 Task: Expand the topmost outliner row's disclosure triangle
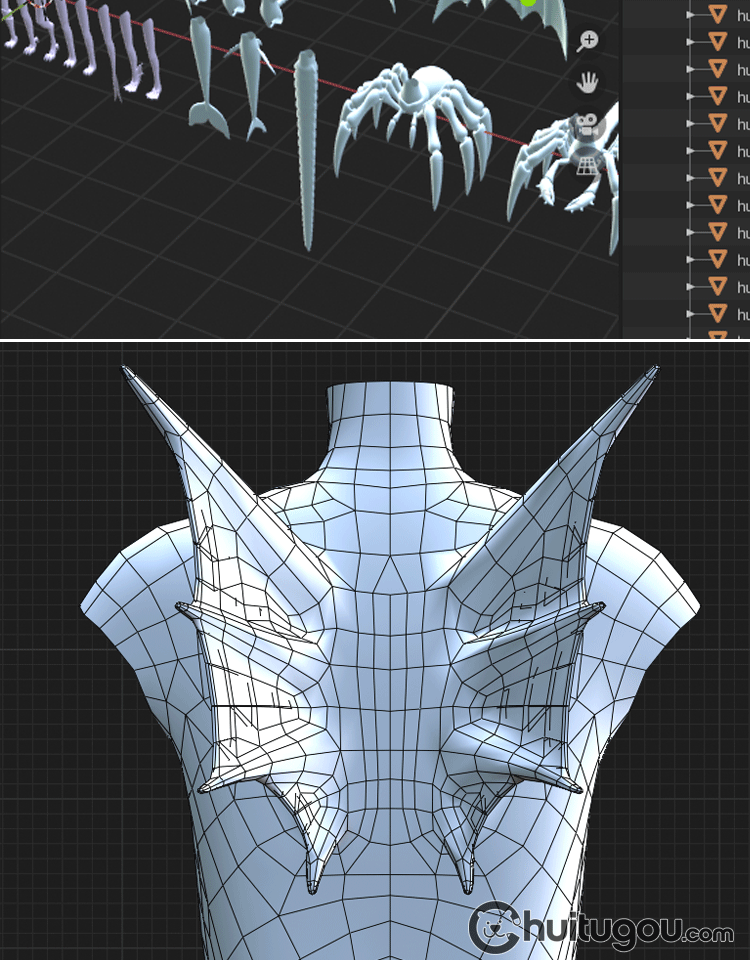[690, 15]
